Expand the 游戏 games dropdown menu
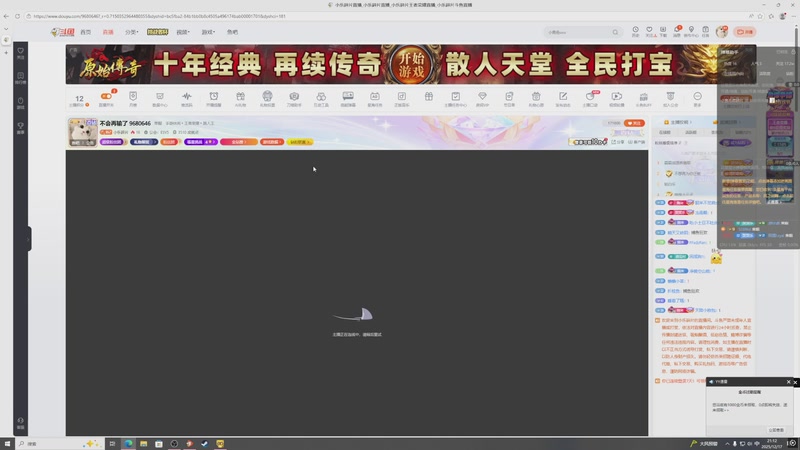 [208, 32]
